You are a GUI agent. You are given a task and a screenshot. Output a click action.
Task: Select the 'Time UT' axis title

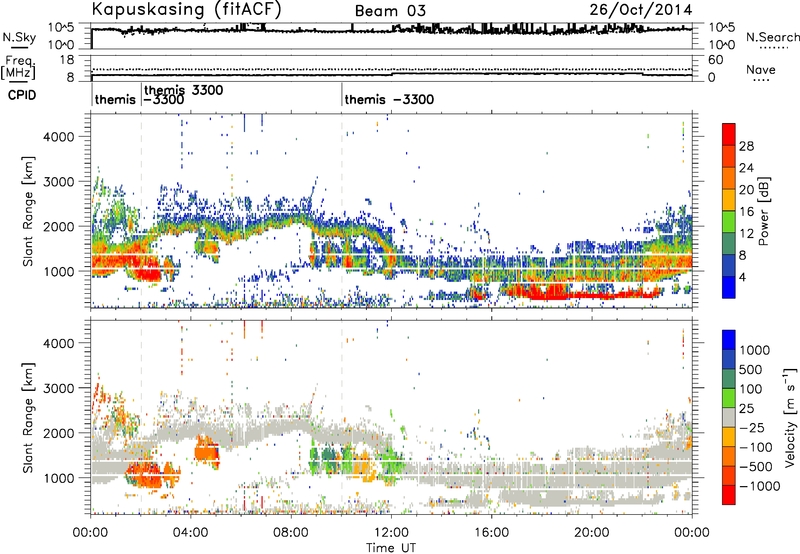391,548
